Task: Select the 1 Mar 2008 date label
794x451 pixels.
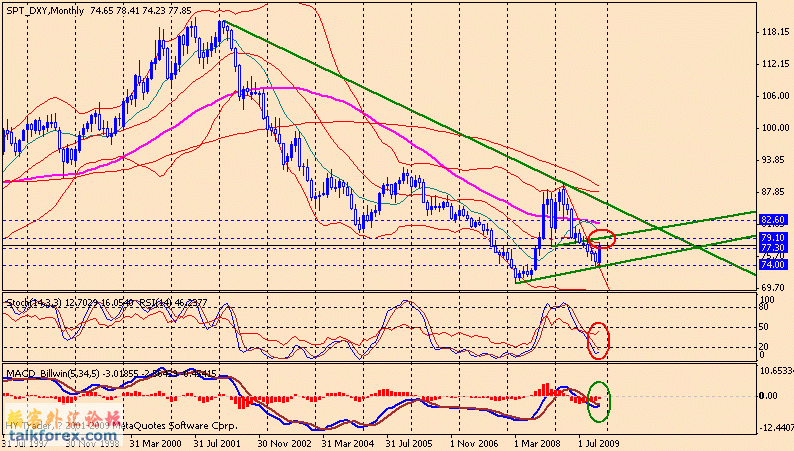Action: (x=538, y=443)
